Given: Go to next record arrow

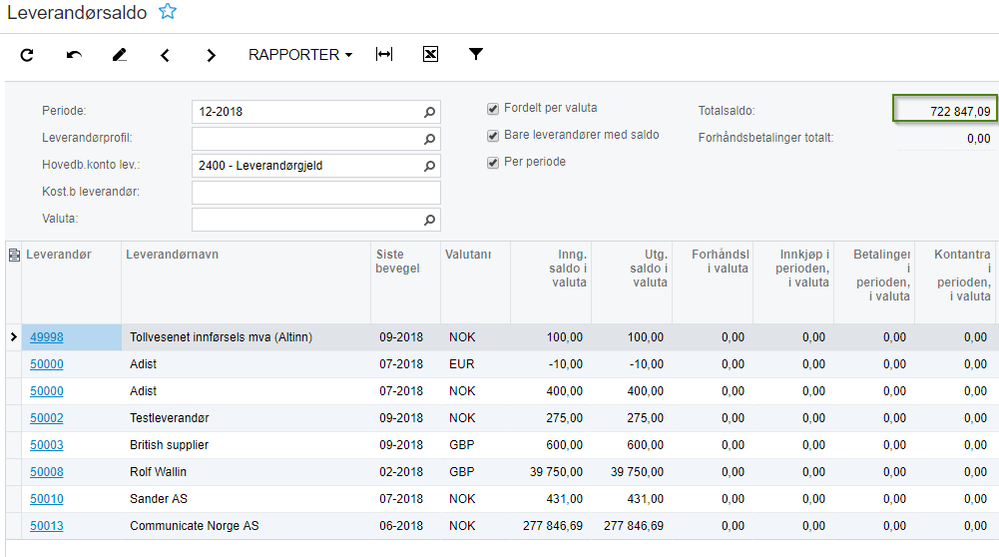Looking at the screenshot, I should [211, 55].
